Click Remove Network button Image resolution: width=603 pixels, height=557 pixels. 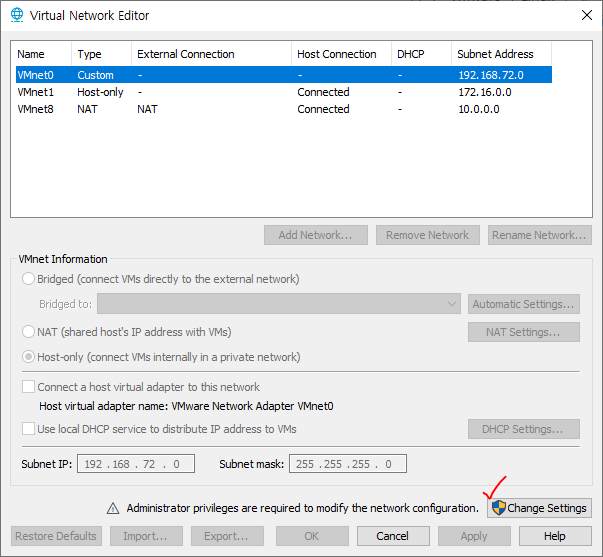[428, 235]
